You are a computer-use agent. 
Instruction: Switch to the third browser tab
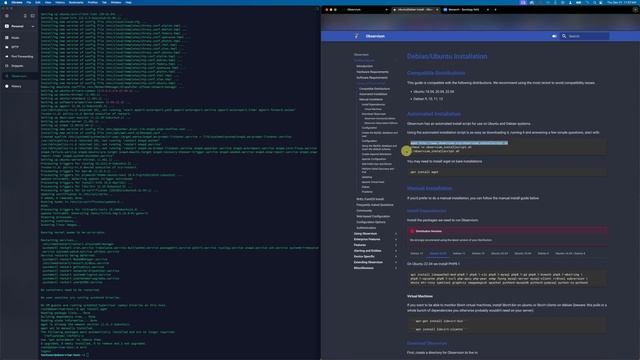[x=465, y=9]
